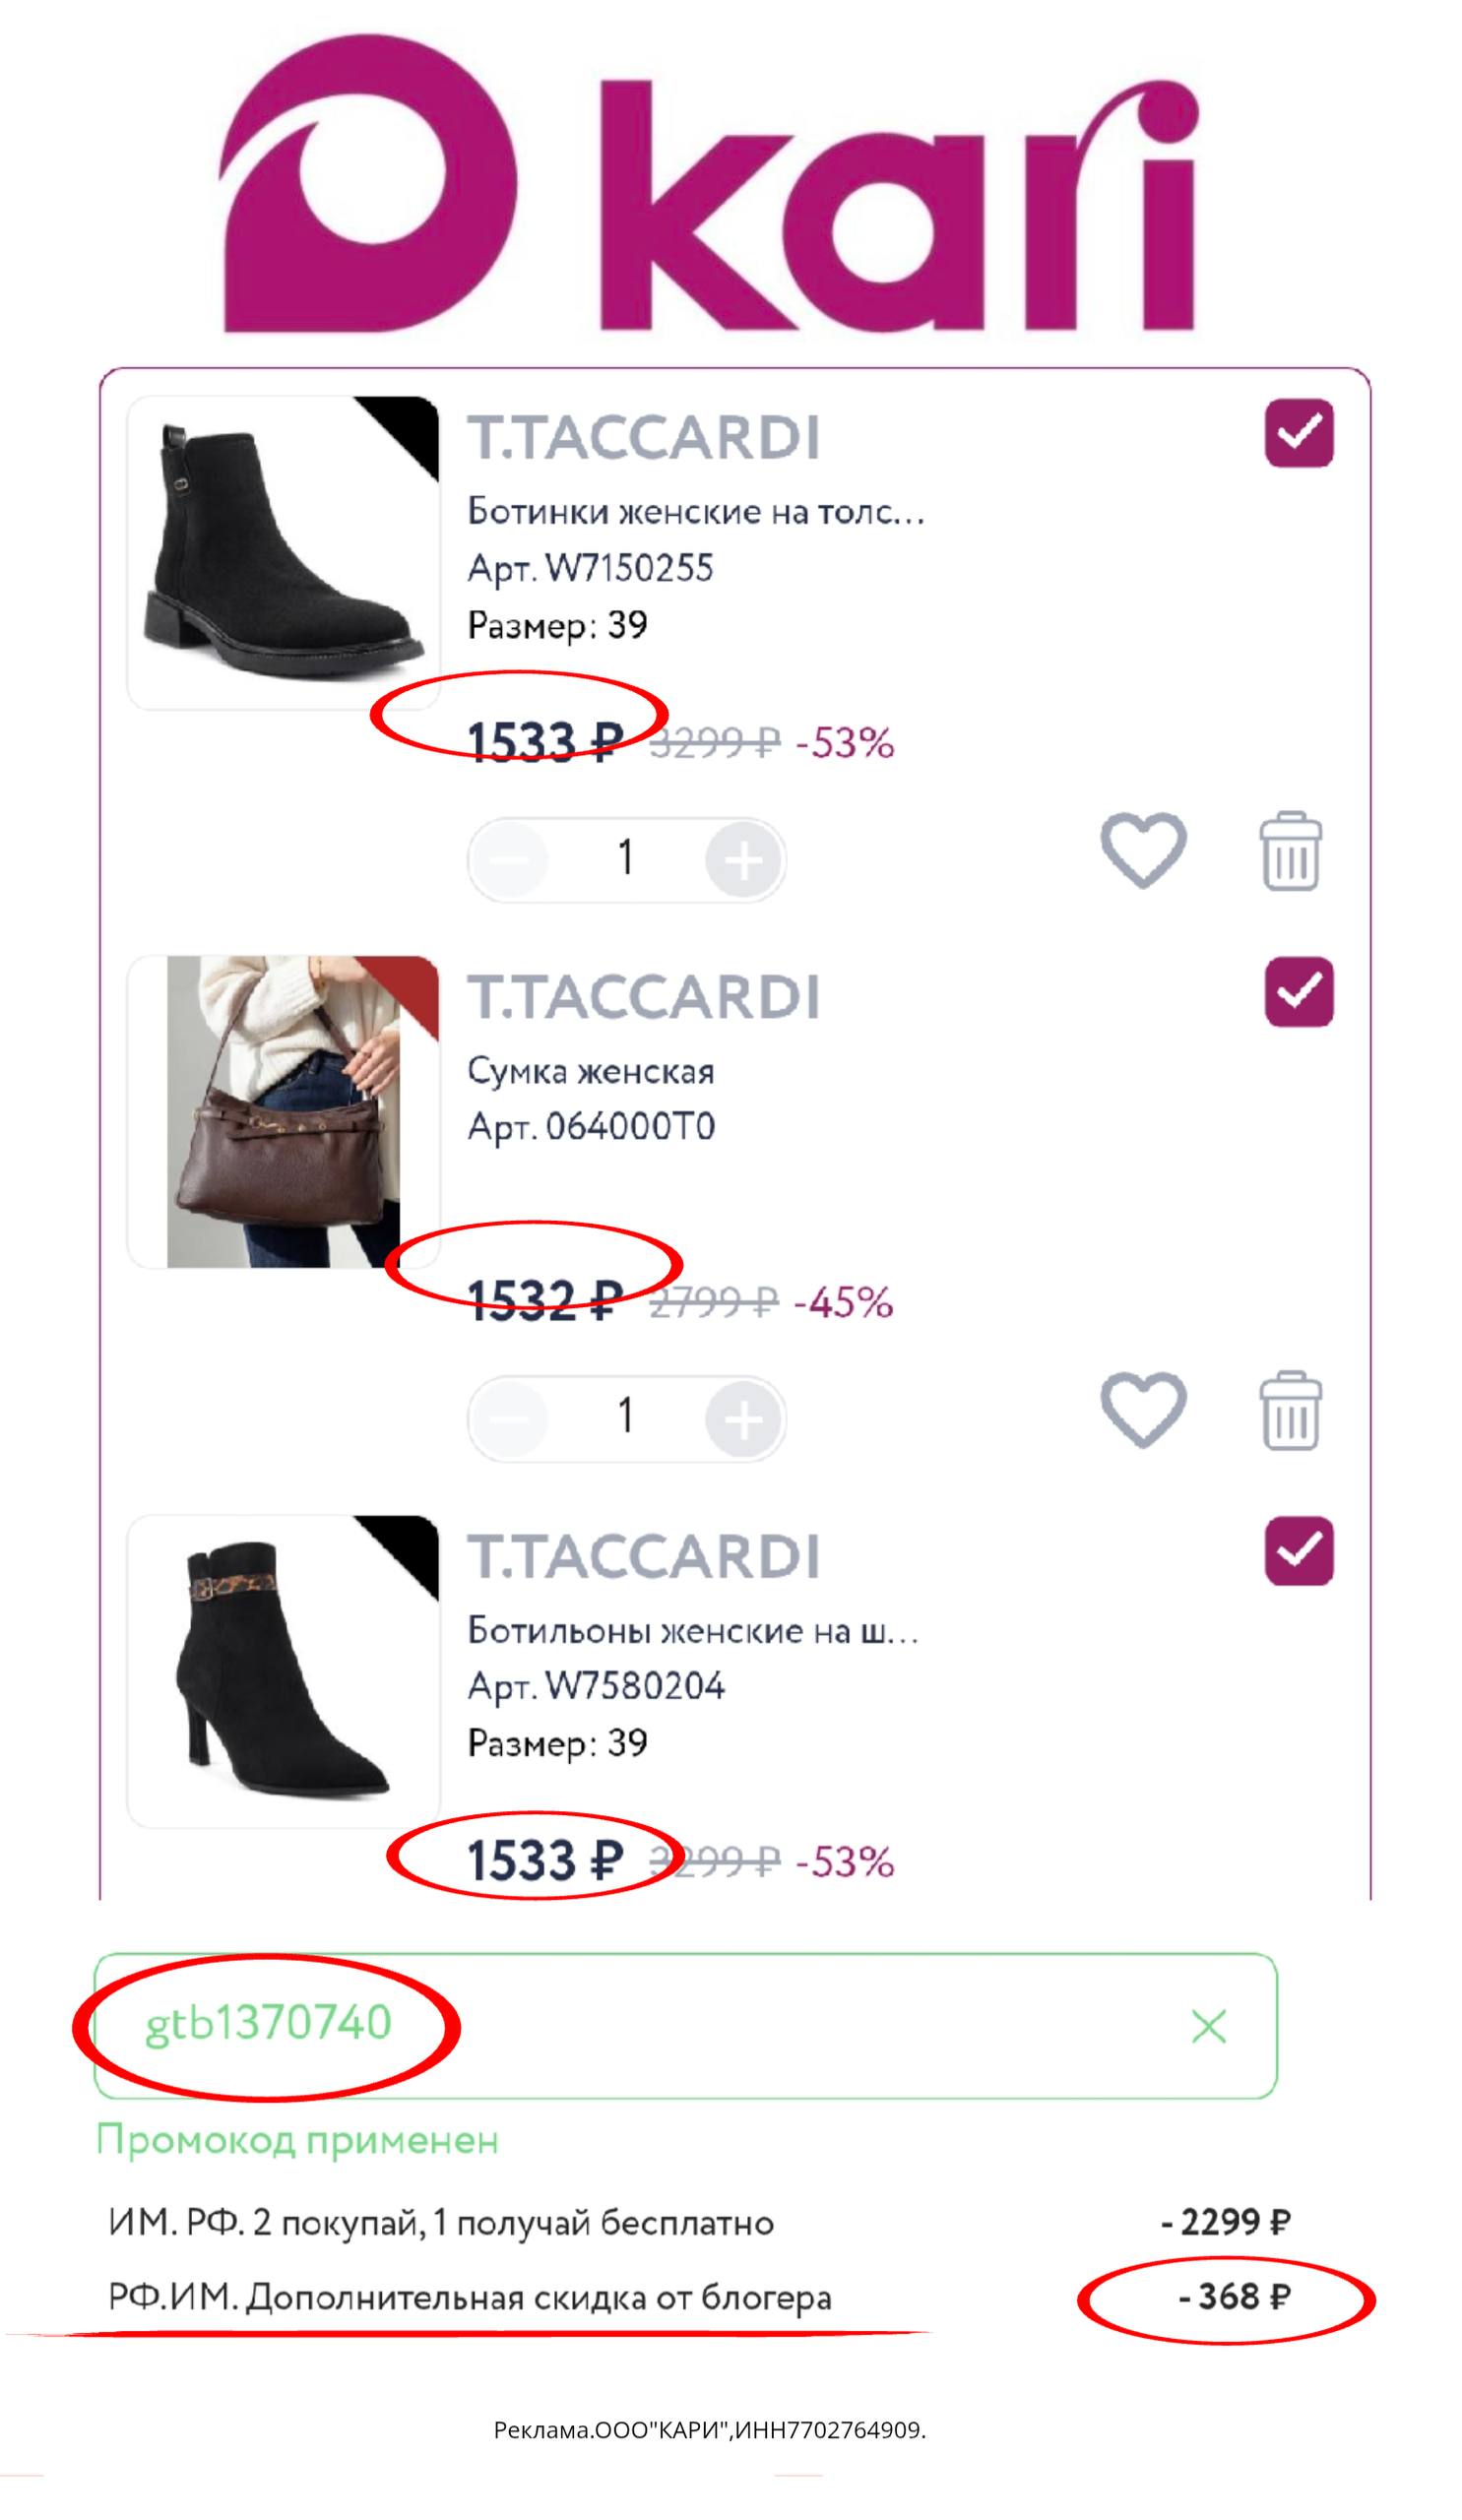1462x2520 pixels.
Task: Remove the women's bag using the trash icon
Action: 1289,1410
